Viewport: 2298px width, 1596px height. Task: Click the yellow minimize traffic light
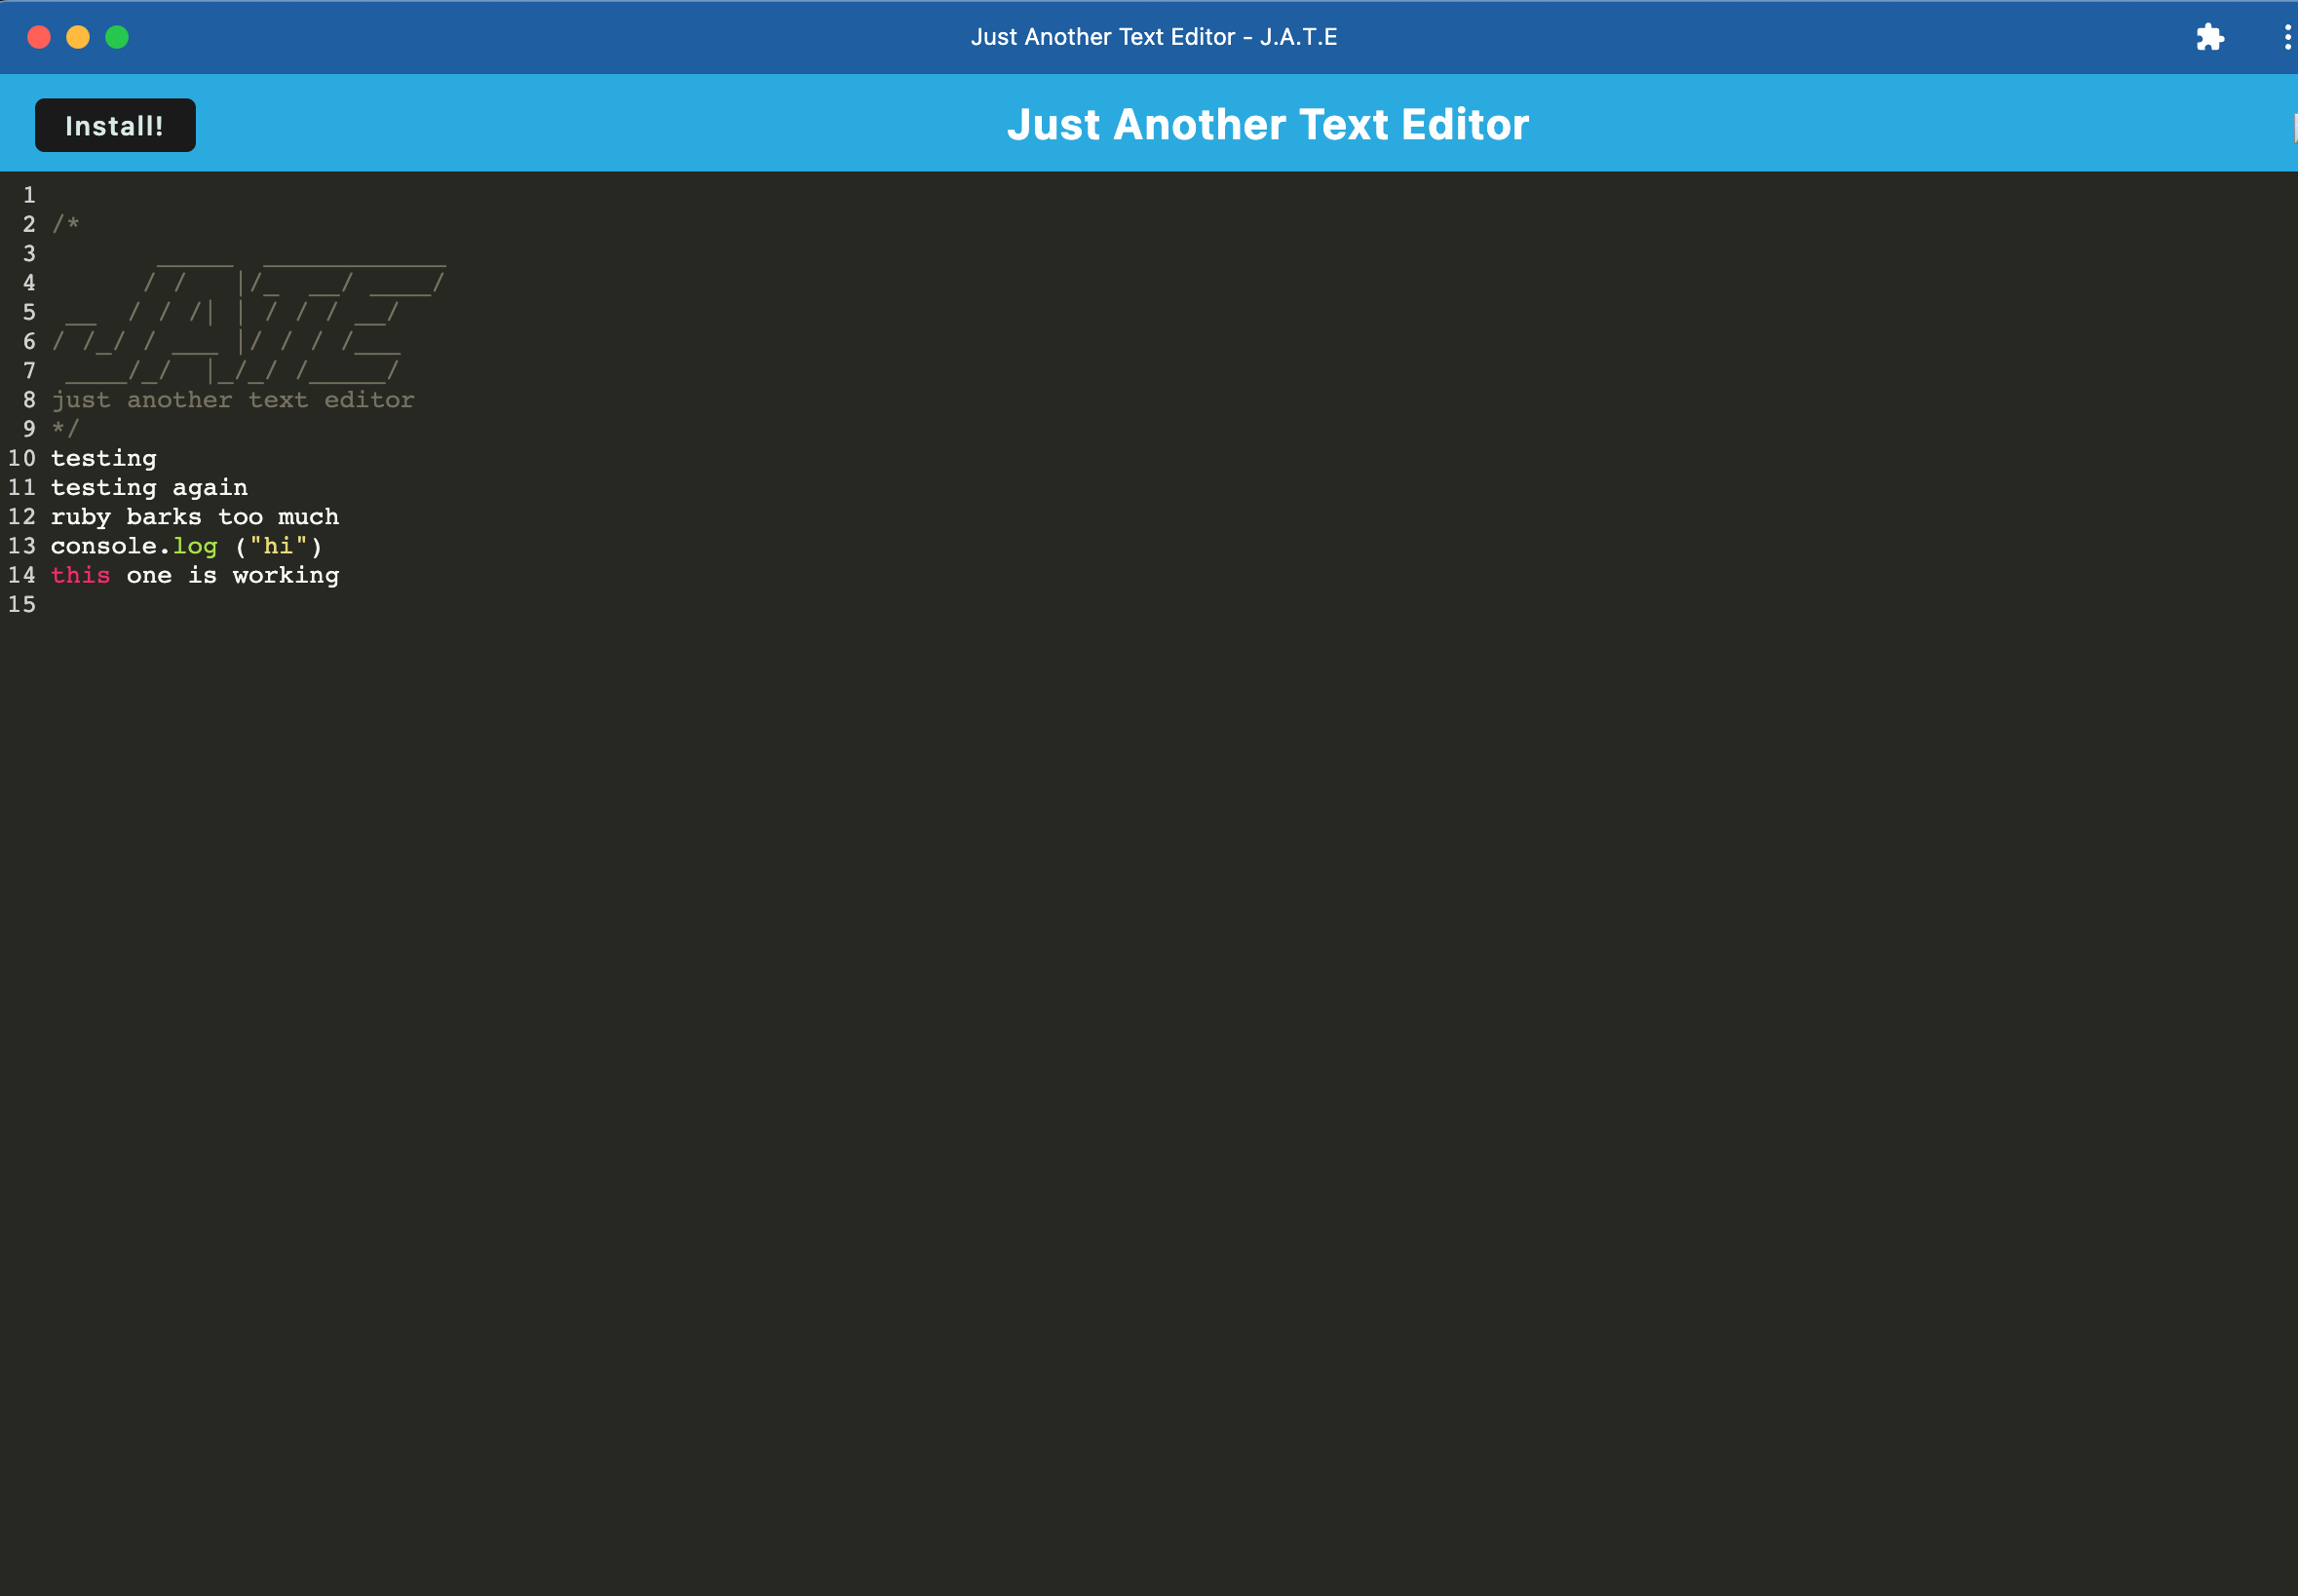[x=78, y=37]
